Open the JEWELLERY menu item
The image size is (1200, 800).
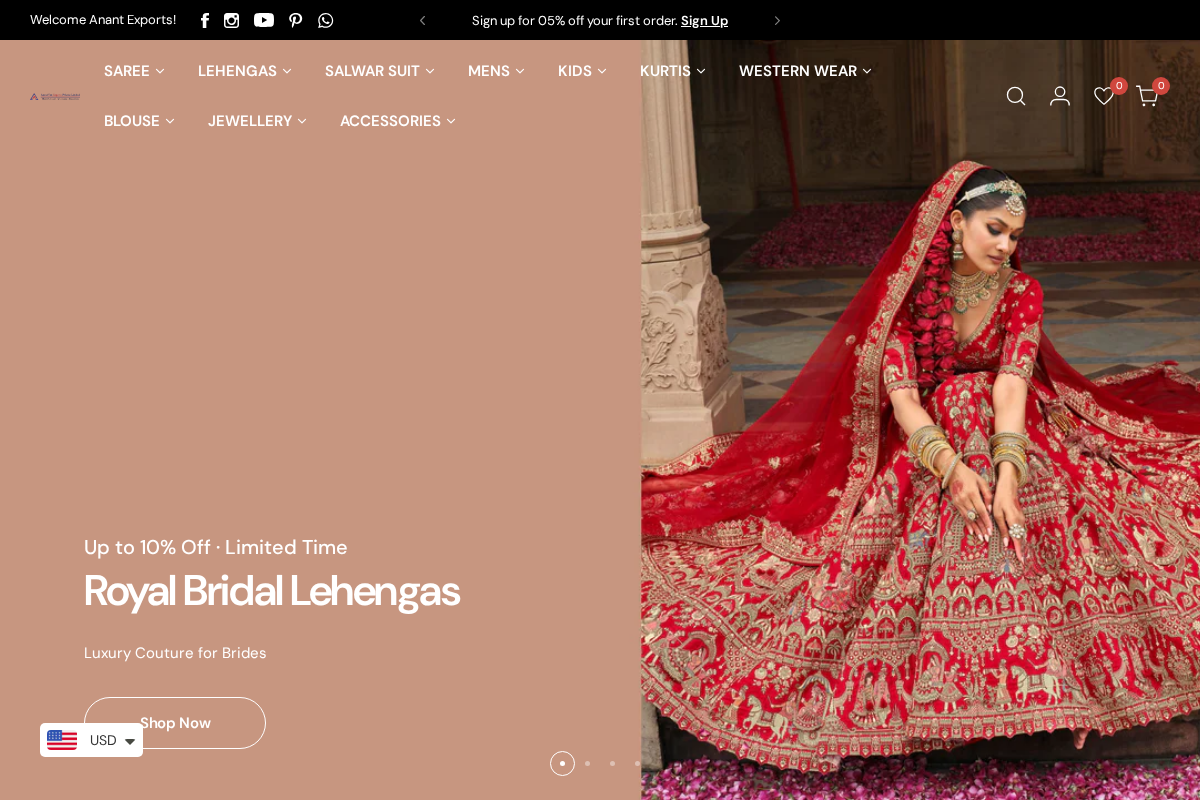257,121
